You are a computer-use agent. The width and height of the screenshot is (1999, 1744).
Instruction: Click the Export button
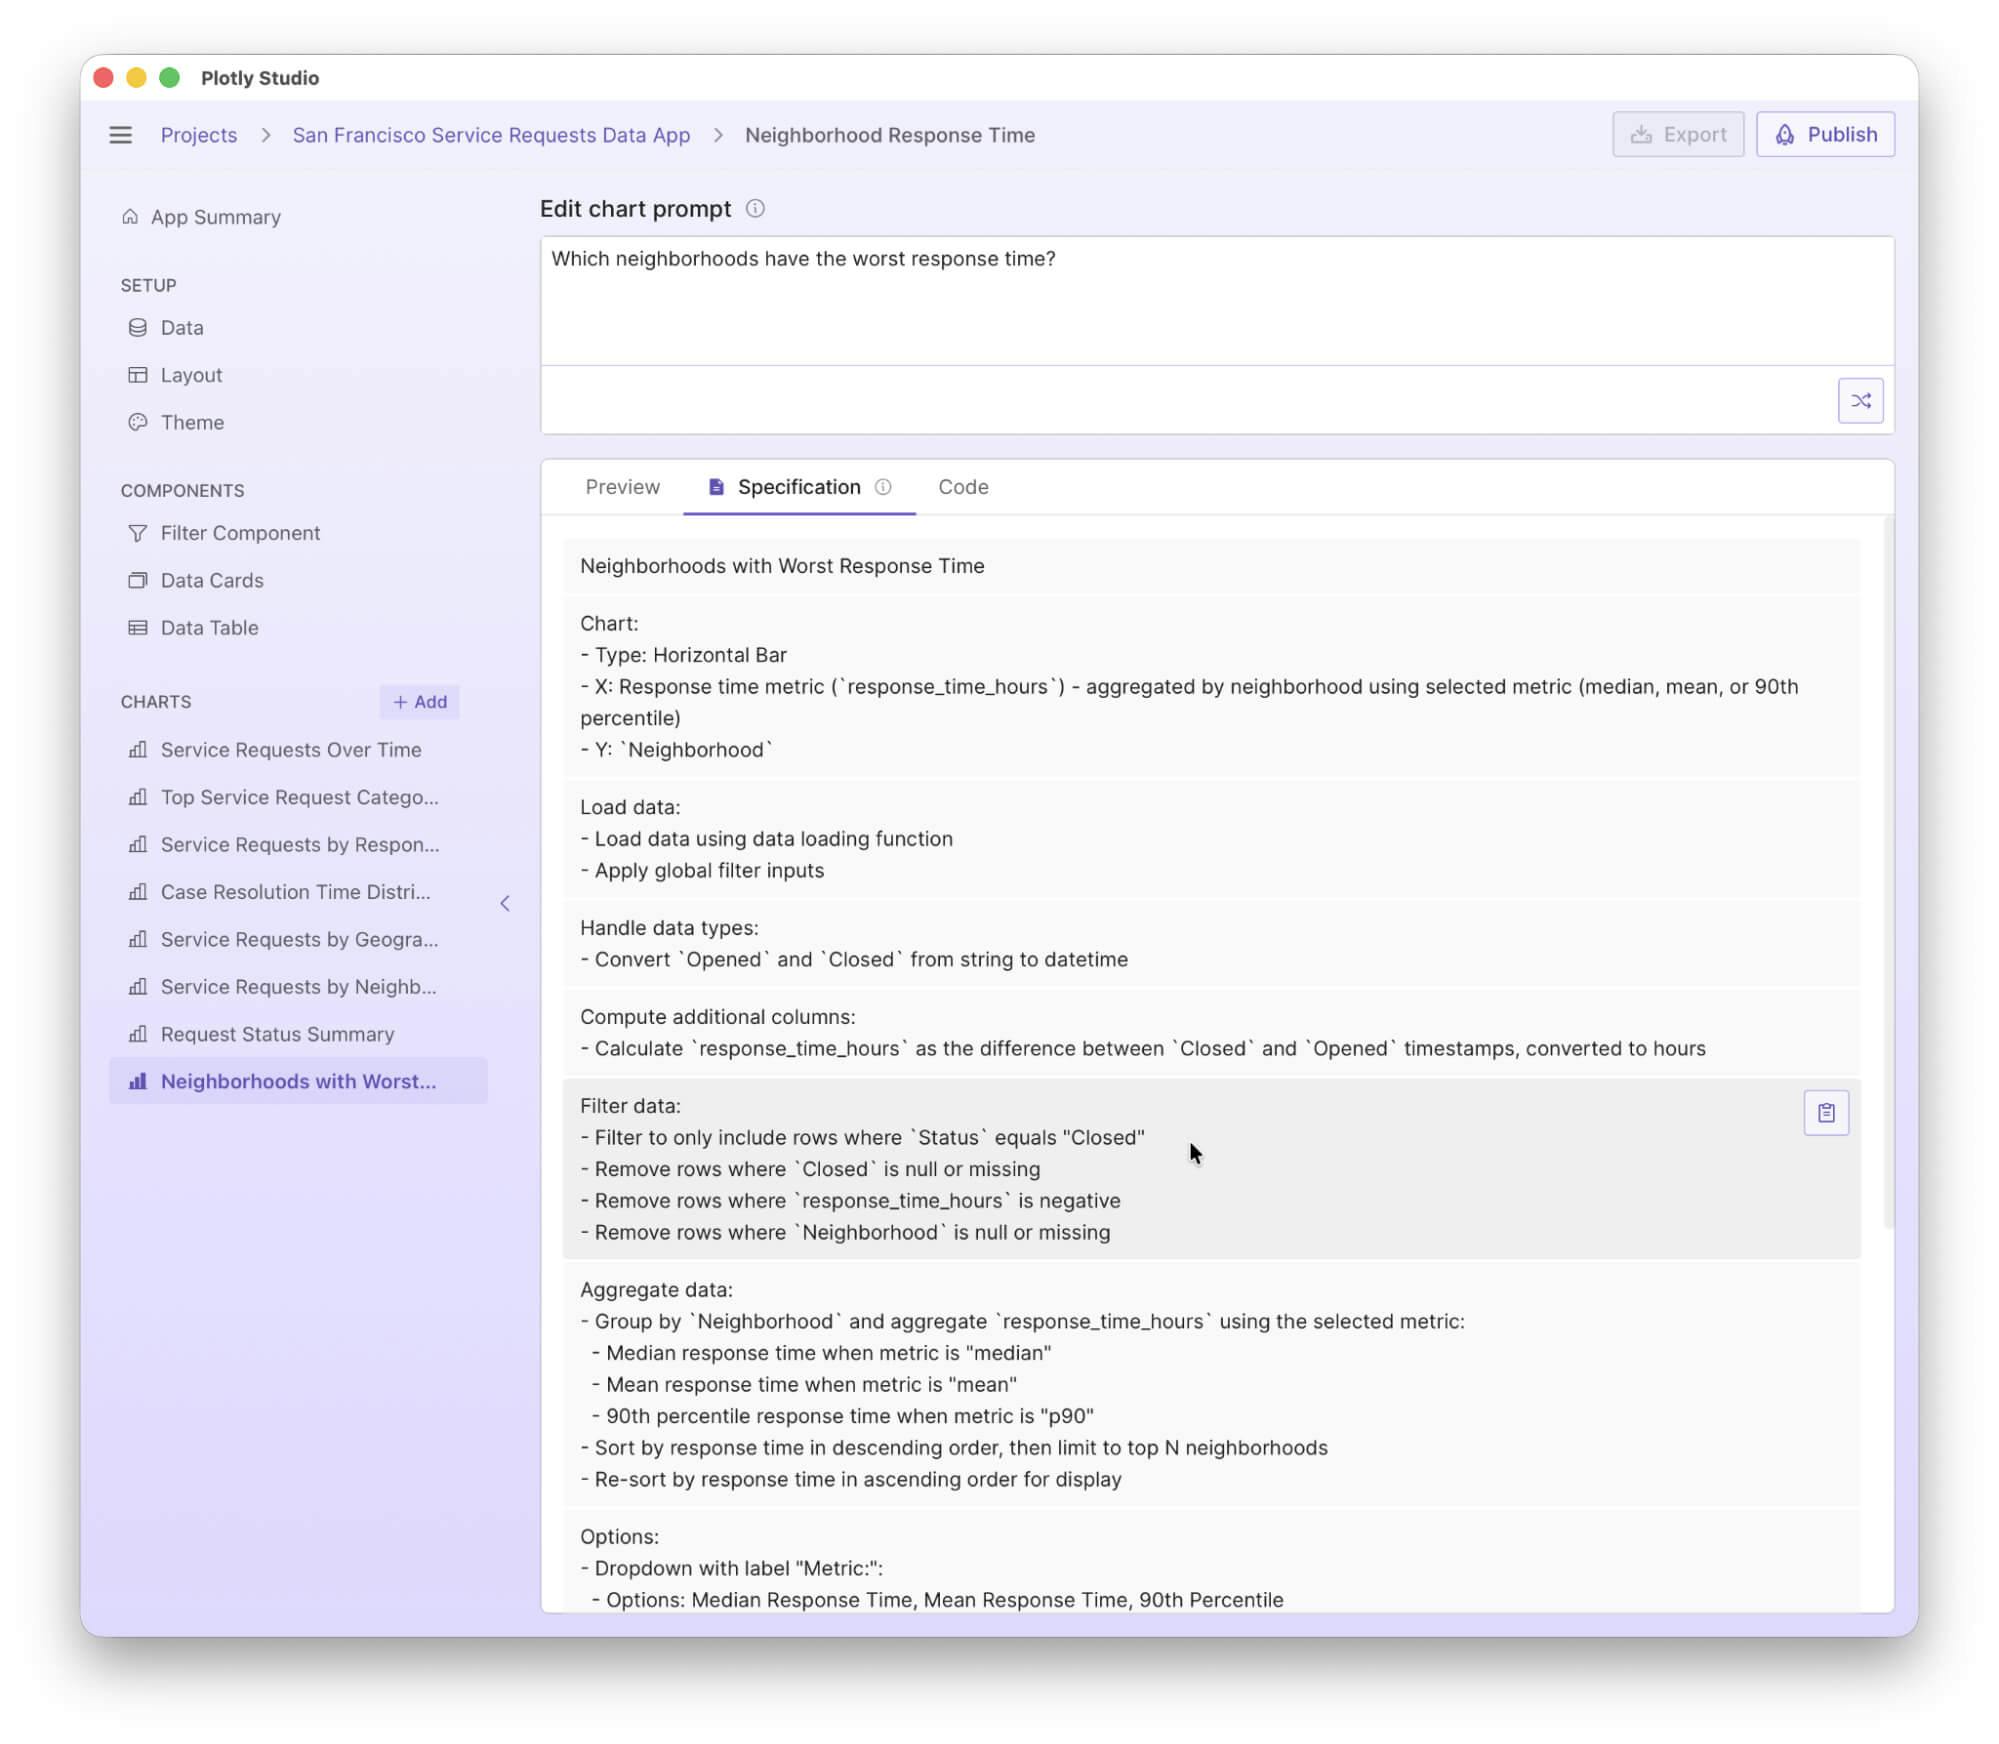1677,134
